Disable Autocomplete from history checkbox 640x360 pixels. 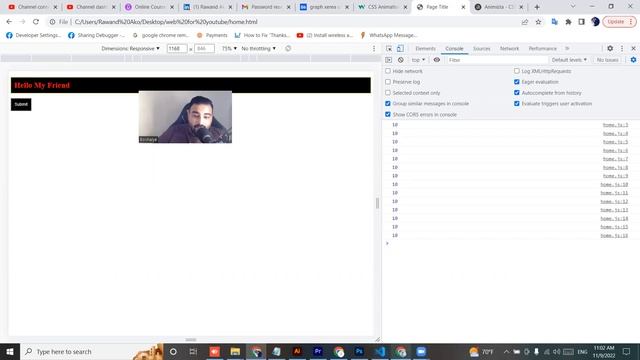pyautogui.click(x=517, y=93)
